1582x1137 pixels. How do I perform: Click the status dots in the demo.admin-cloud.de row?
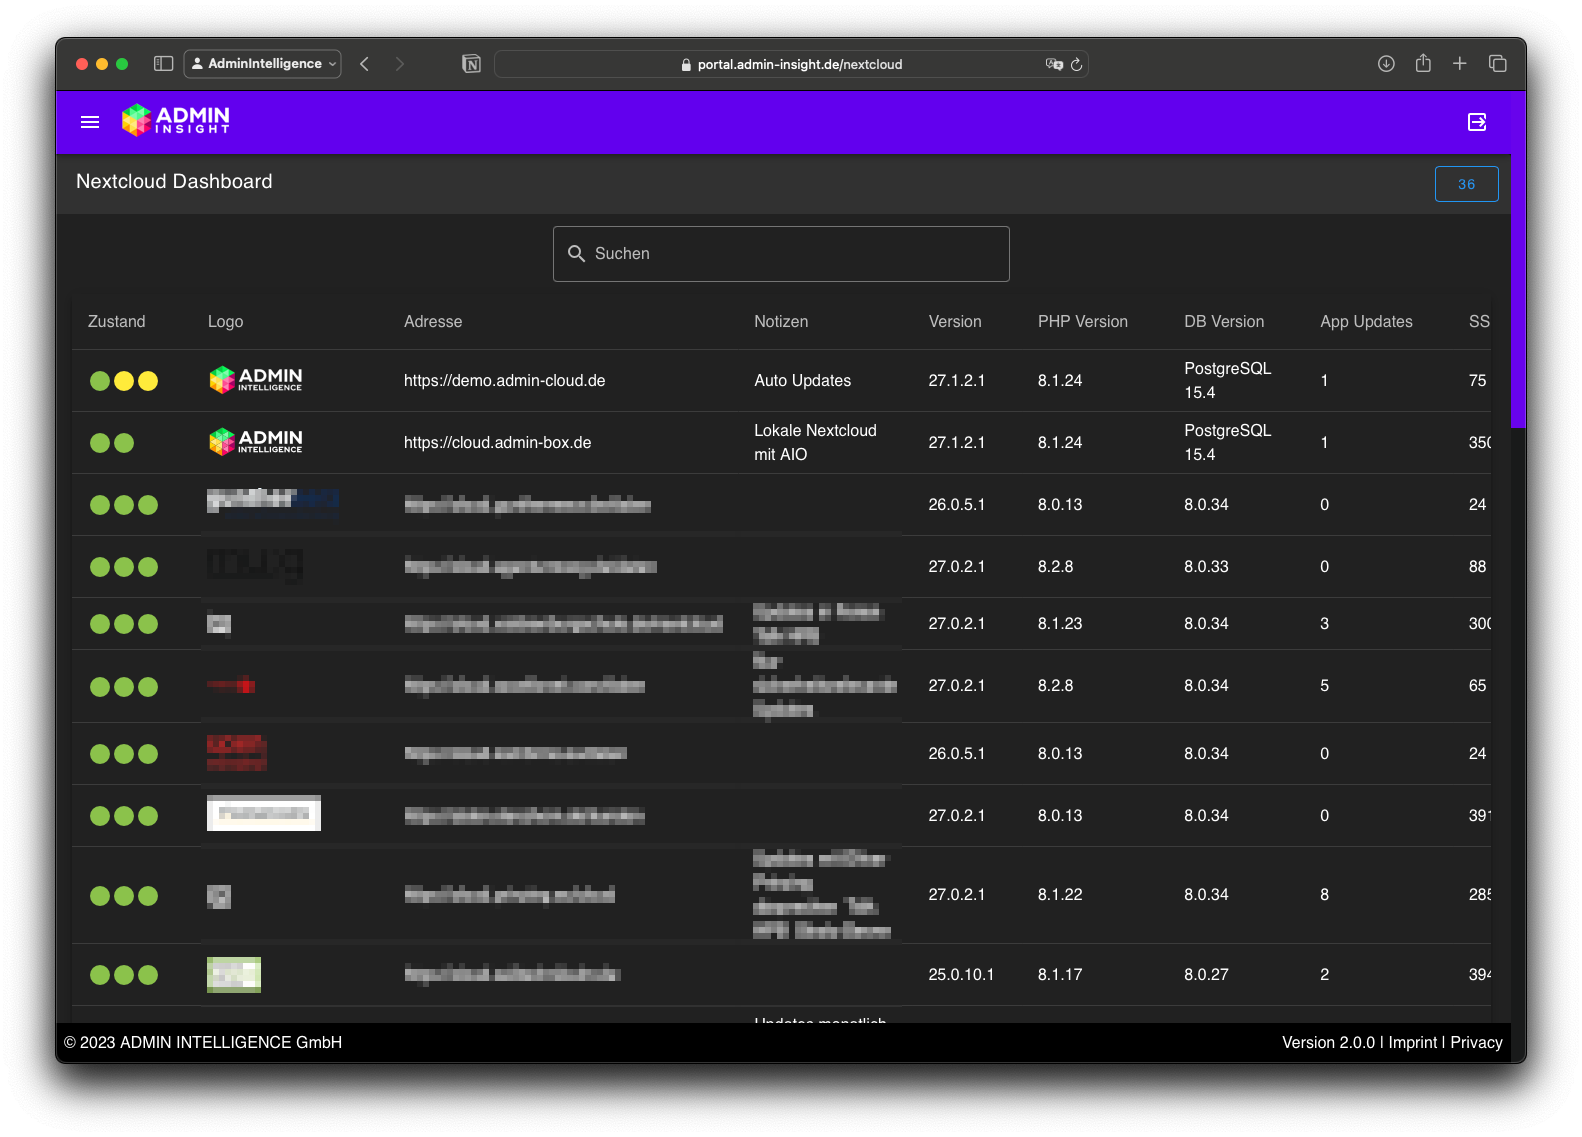point(124,381)
